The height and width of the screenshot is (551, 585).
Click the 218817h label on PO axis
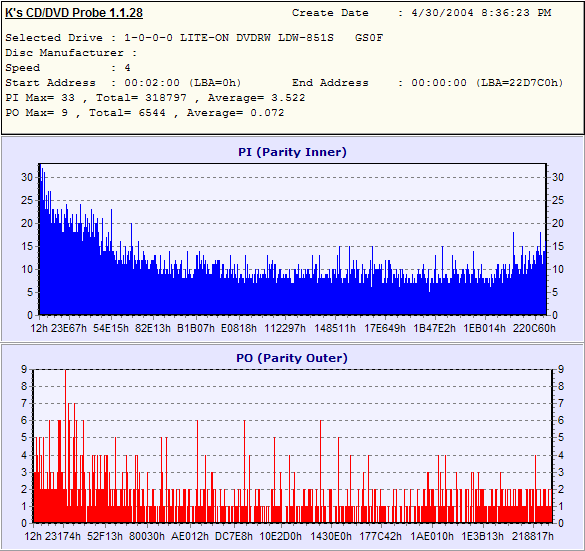point(533,536)
